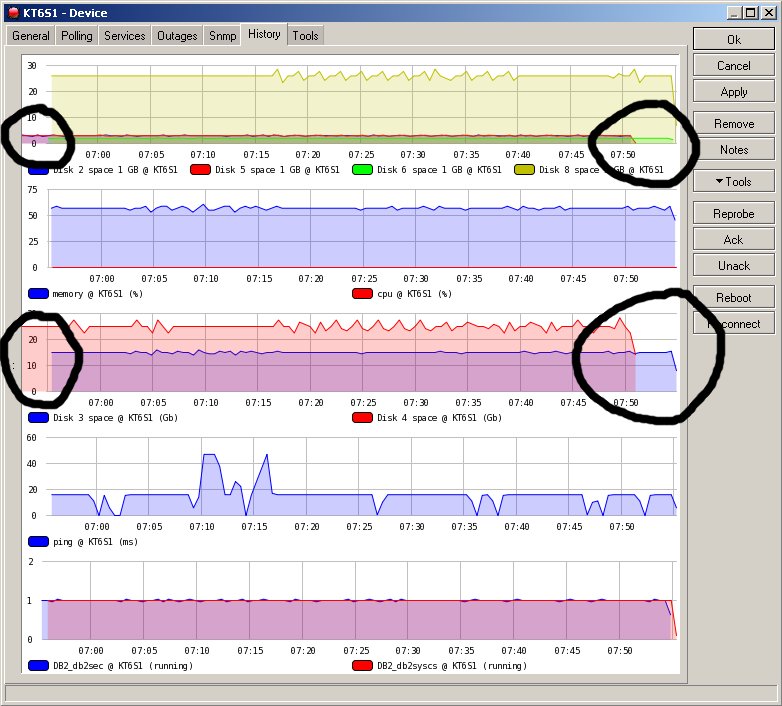Click the 'Disk 6 space 1 GB @ KT6S1' label

[439, 170]
